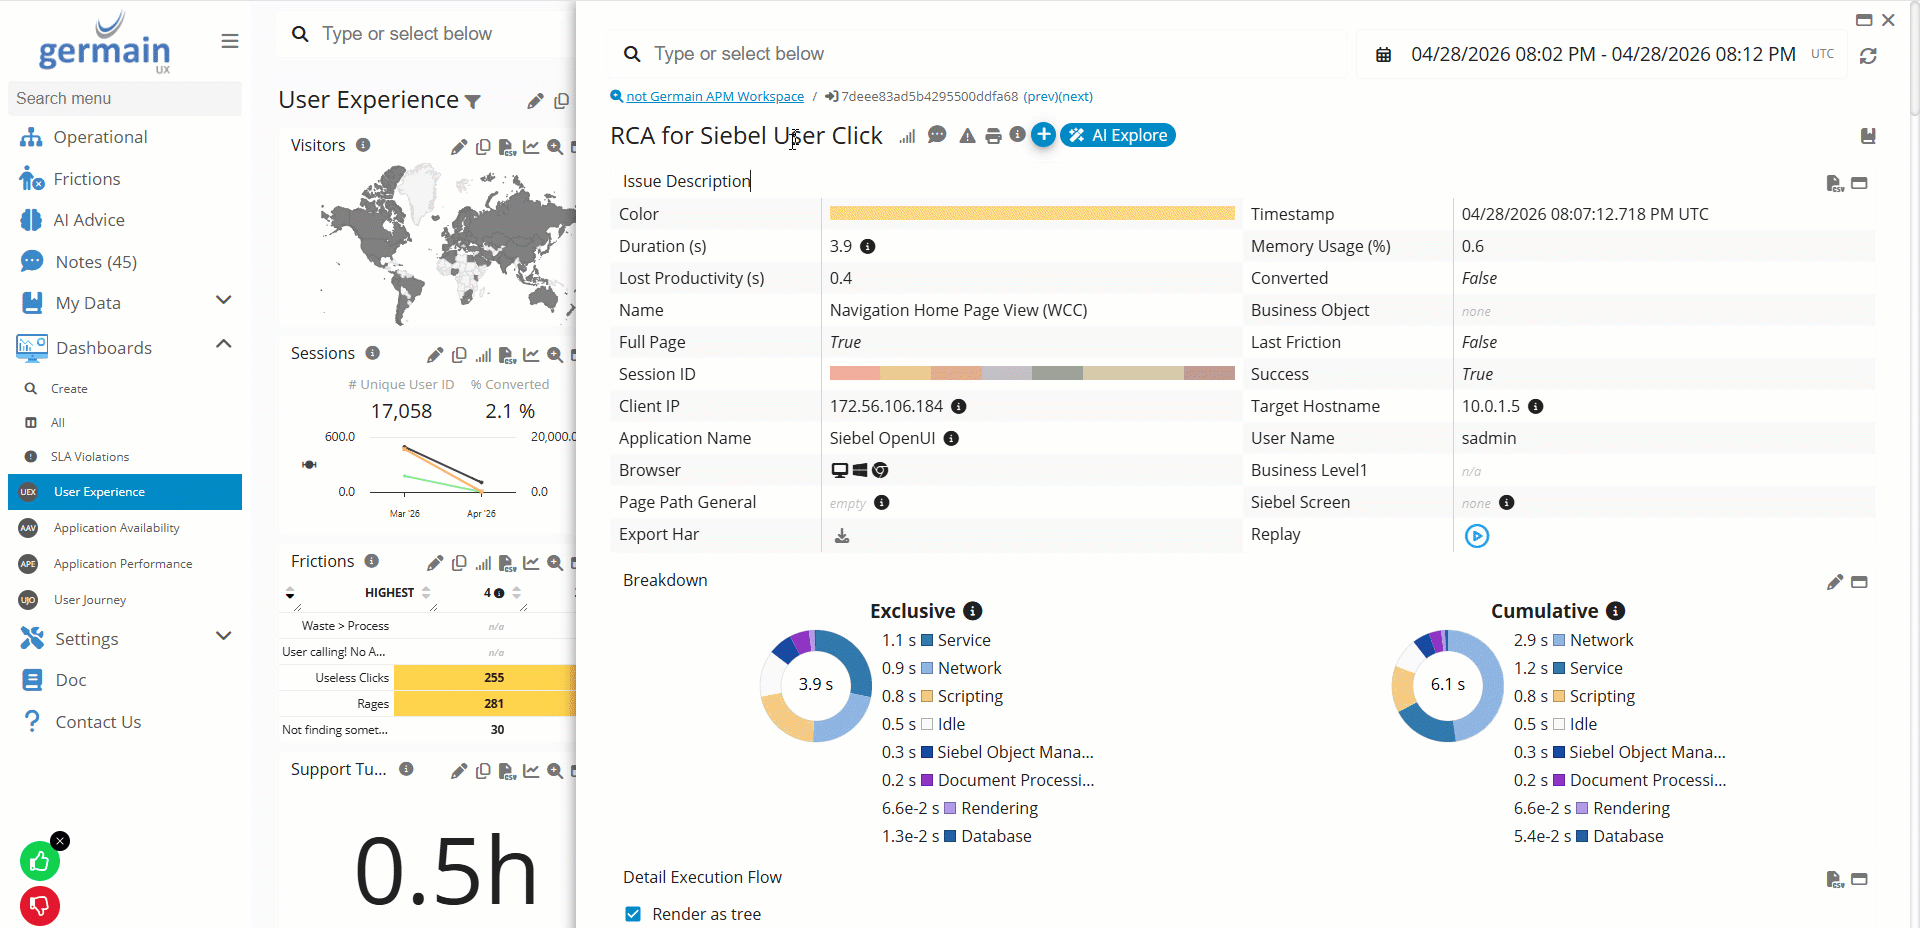Dismiss the feedback widget with its X

tap(60, 841)
